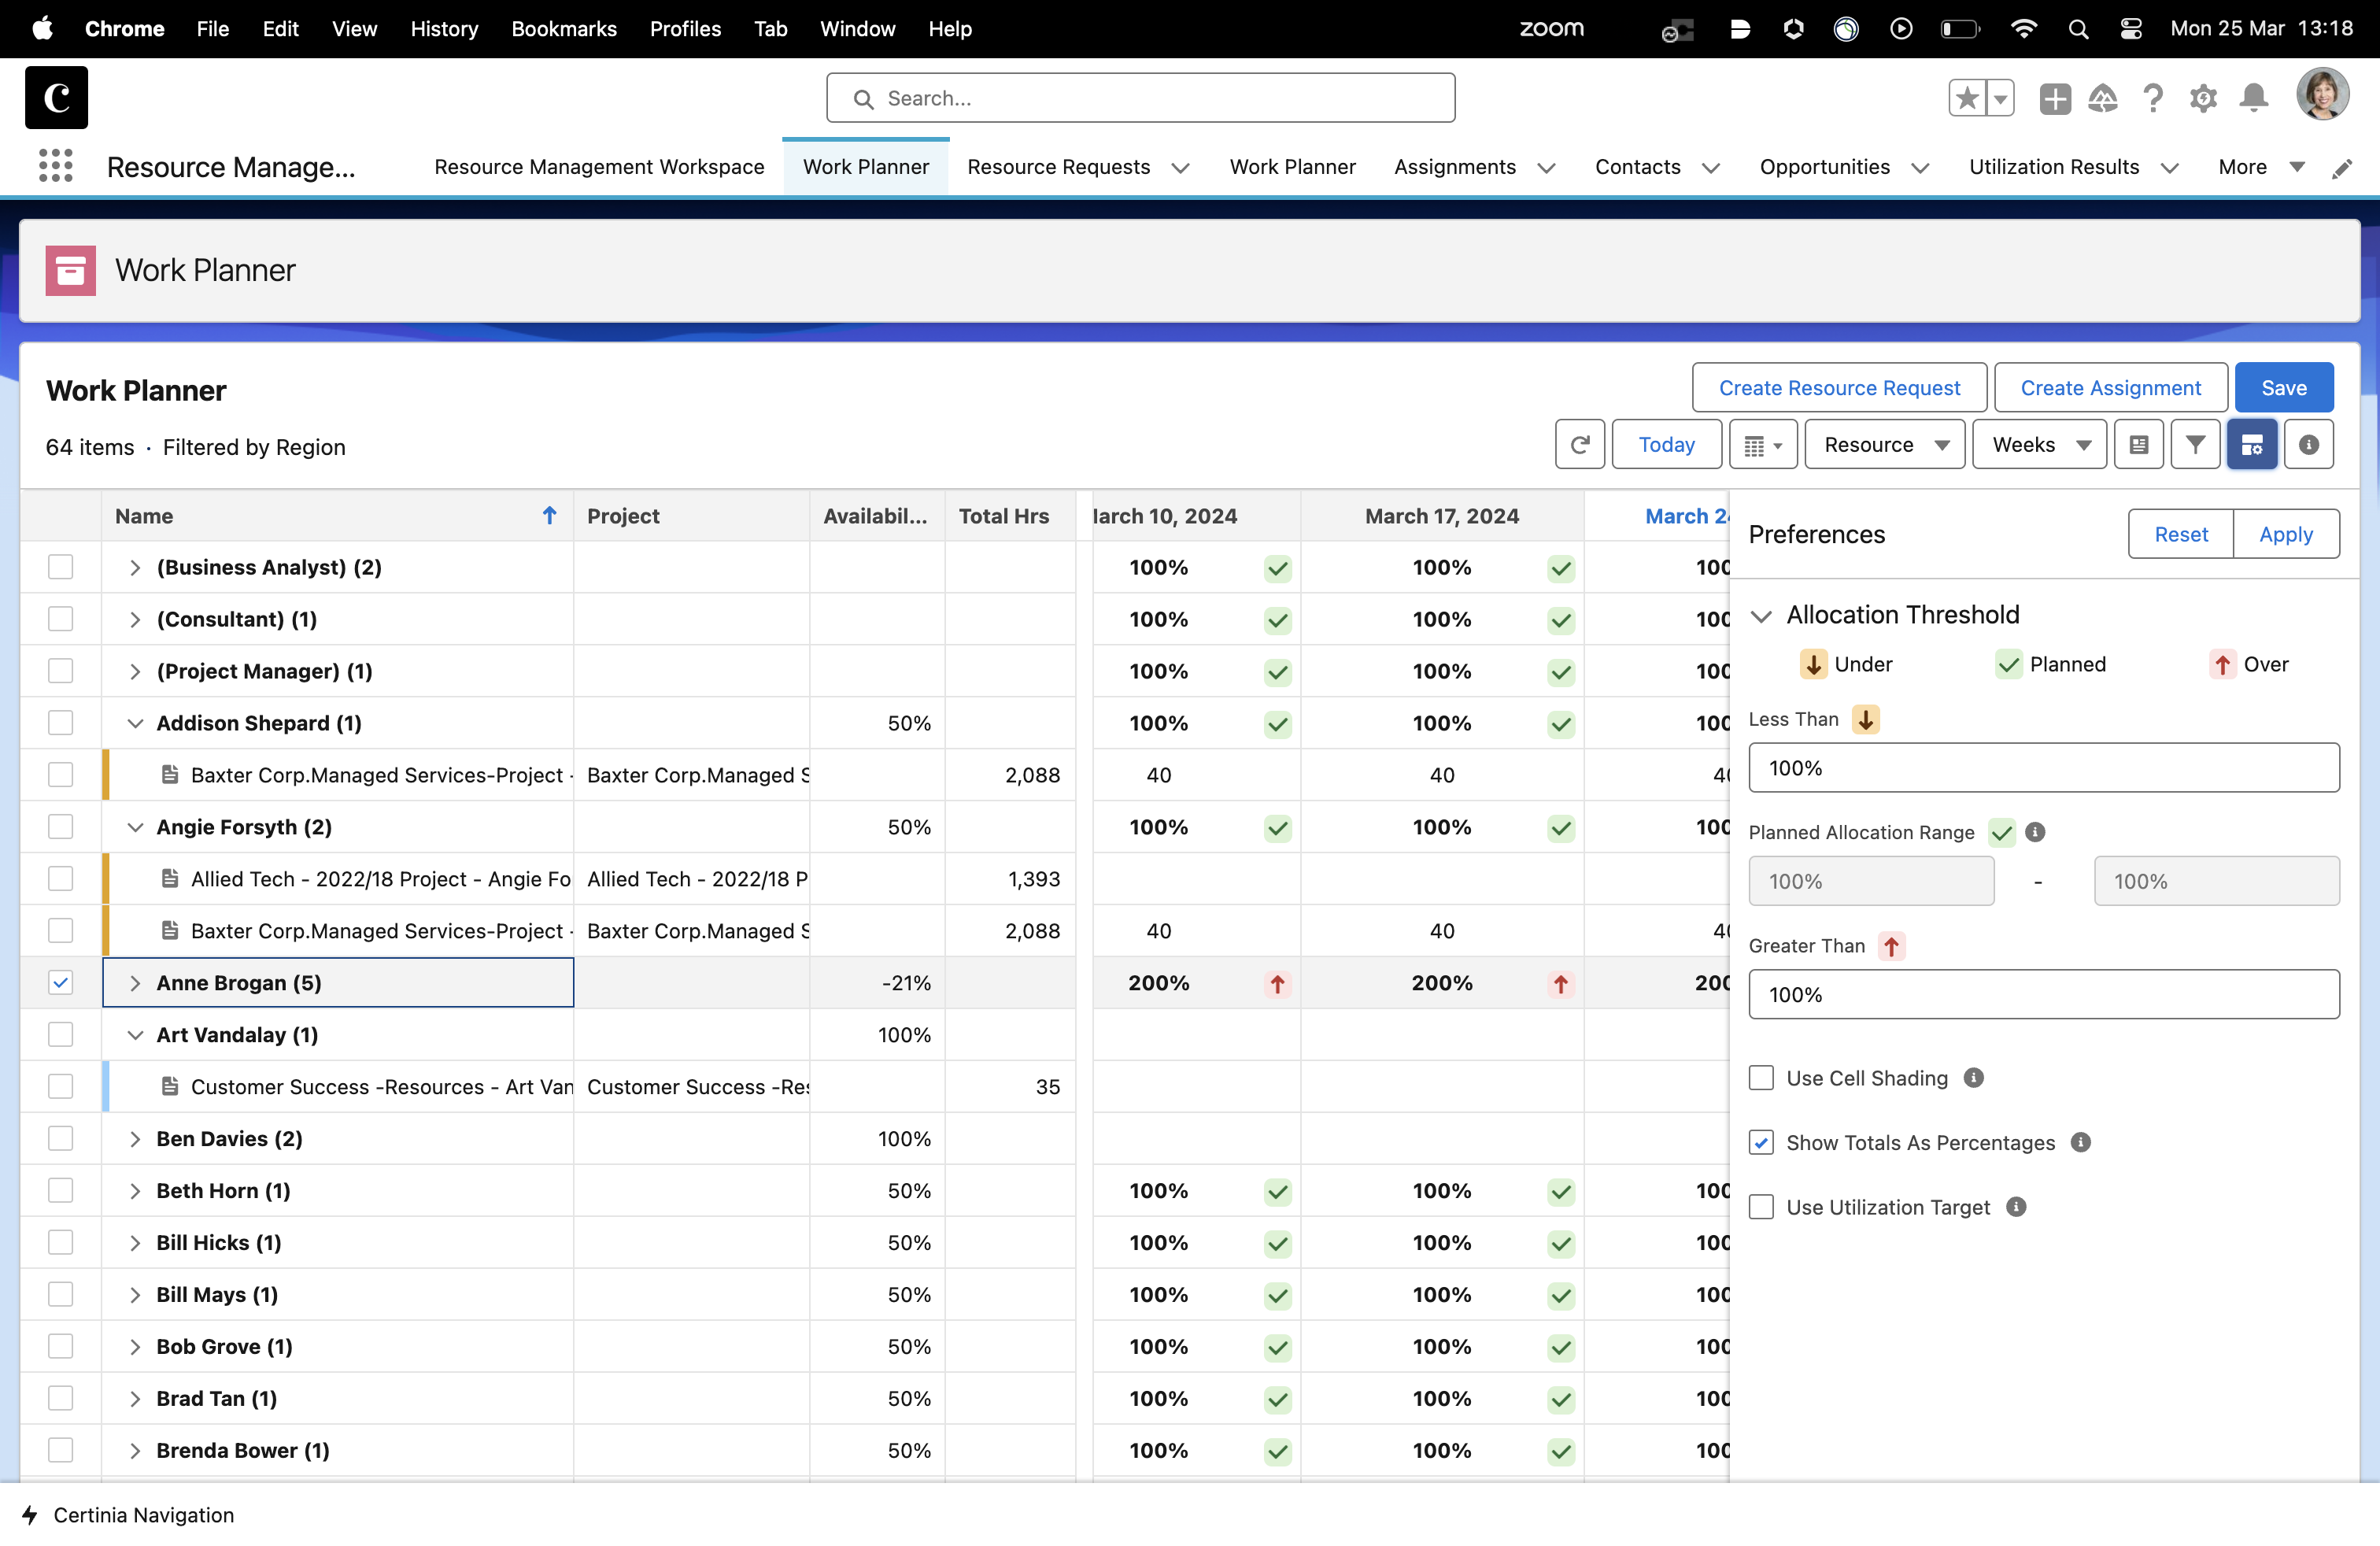Open Salesforce setup gear icon

[x=2204, y=97]
